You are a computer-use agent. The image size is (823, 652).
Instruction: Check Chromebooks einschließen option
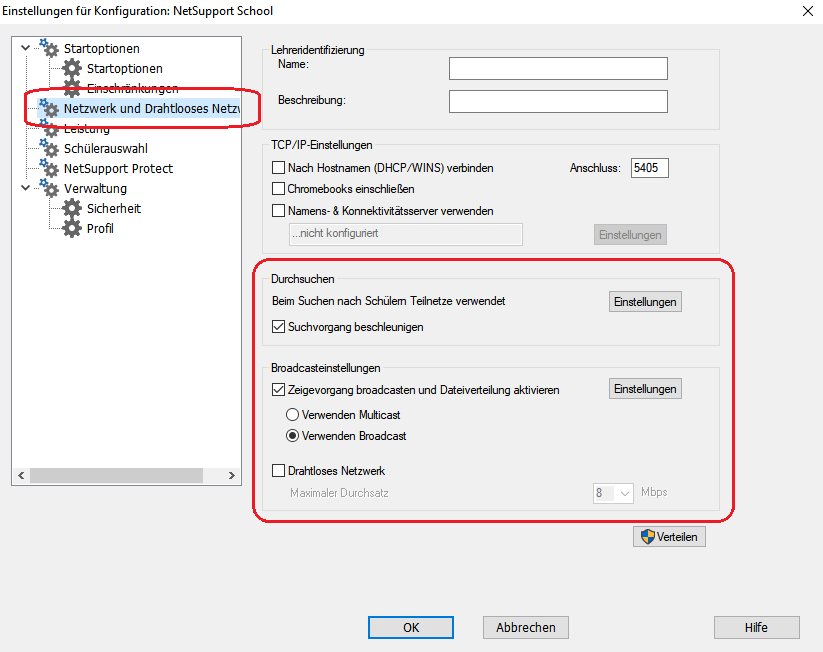(x=279, y=189)
